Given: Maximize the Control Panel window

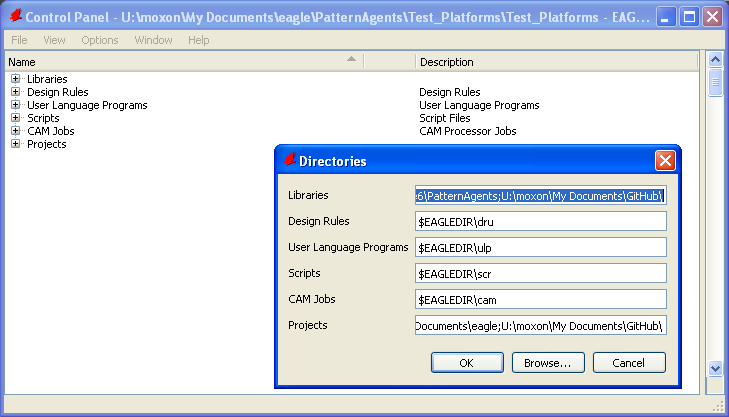Looking at the screenshot, I should pyautogui.click(x=689, y=17).
